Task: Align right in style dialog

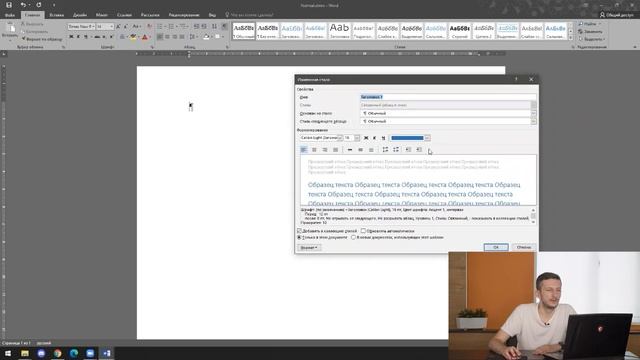Action: pos(325,150)
